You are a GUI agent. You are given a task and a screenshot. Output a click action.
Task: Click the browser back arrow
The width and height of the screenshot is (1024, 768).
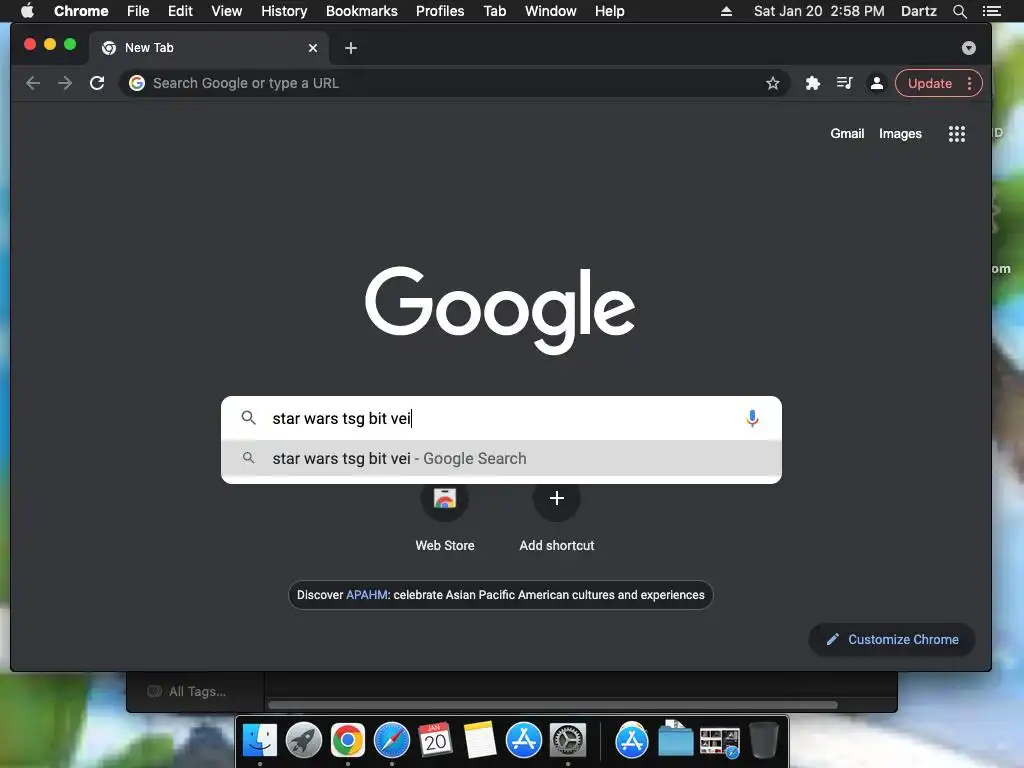(x=33, y=83)
